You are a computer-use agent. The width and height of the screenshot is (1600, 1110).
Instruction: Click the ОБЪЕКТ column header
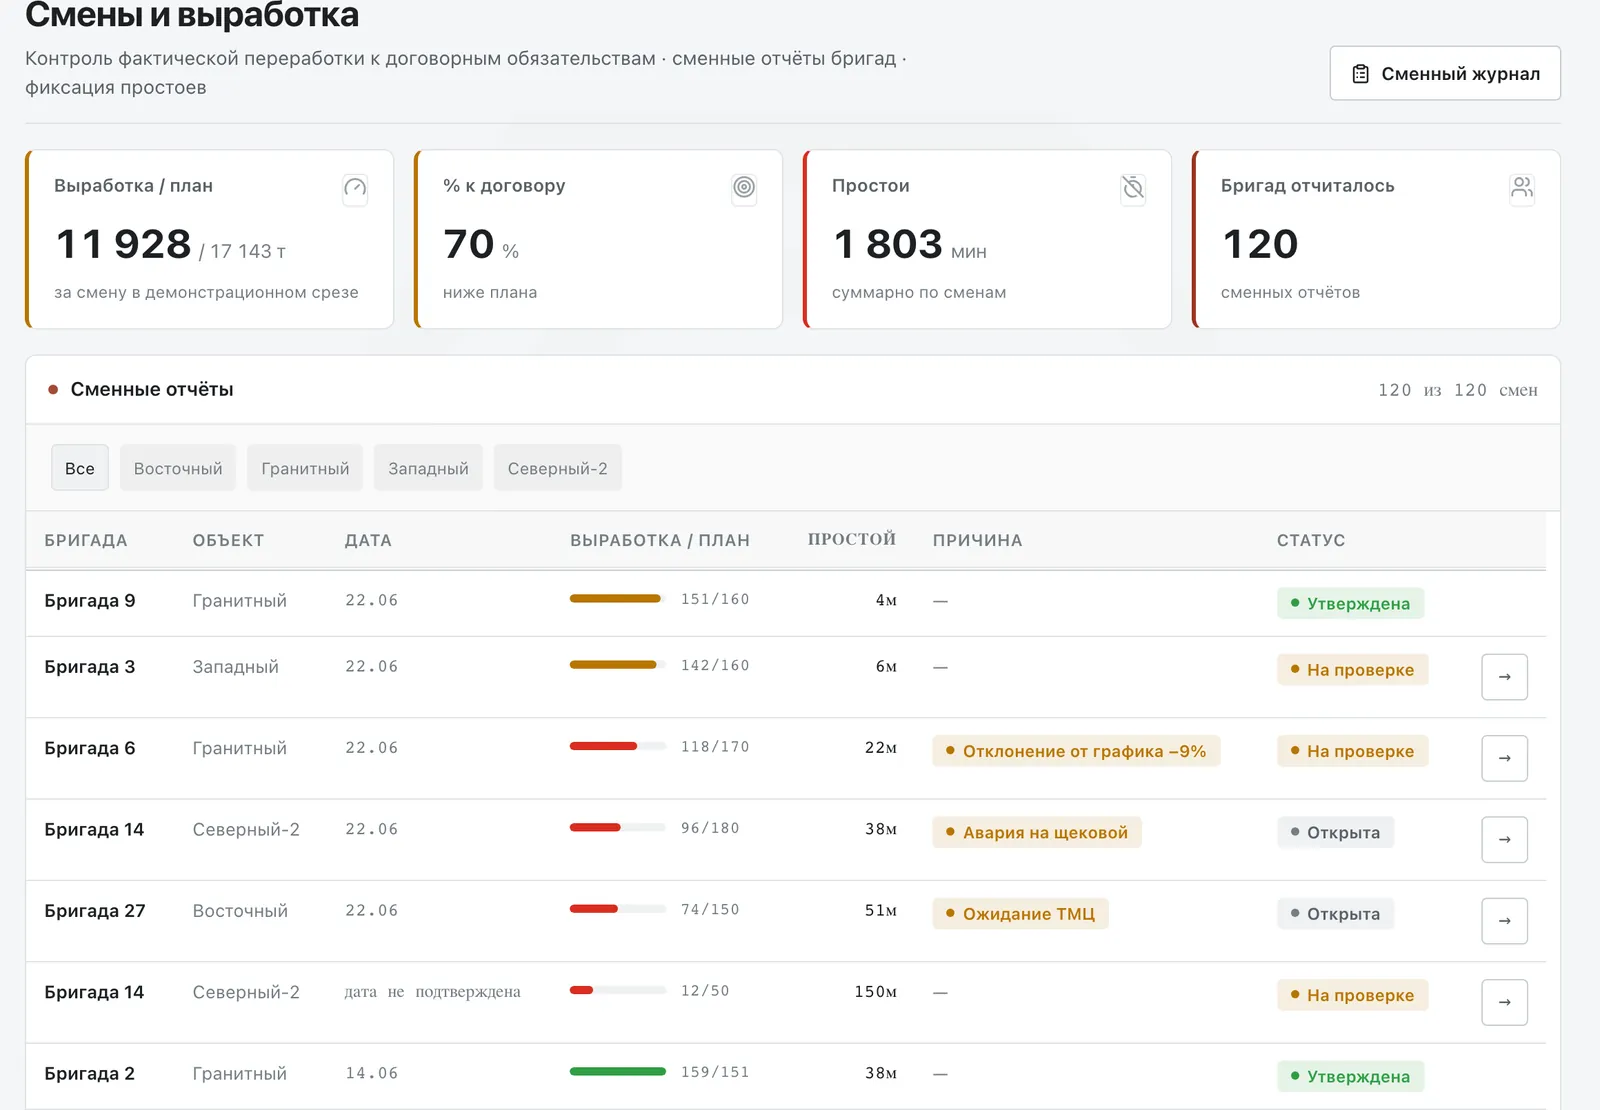point(228,540)
